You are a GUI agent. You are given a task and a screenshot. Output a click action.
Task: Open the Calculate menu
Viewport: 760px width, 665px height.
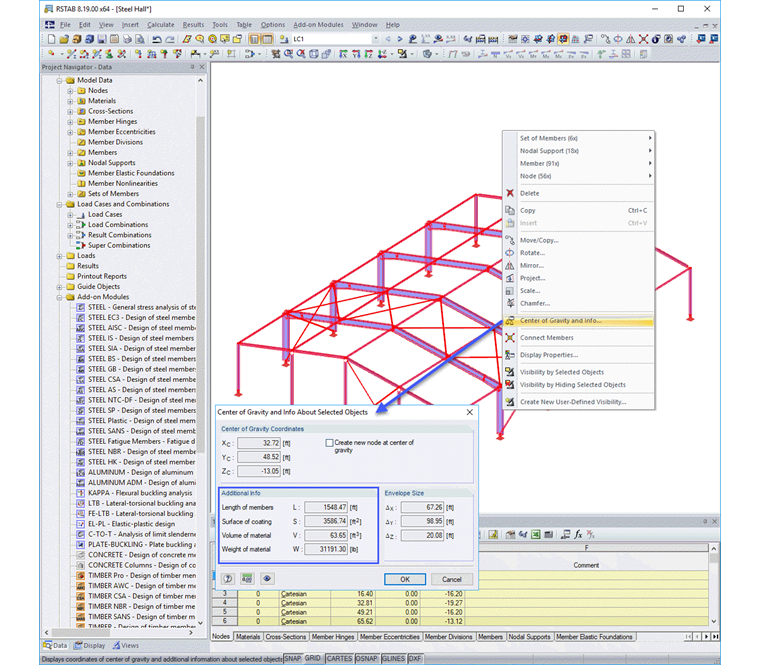(x=160, y=25)
